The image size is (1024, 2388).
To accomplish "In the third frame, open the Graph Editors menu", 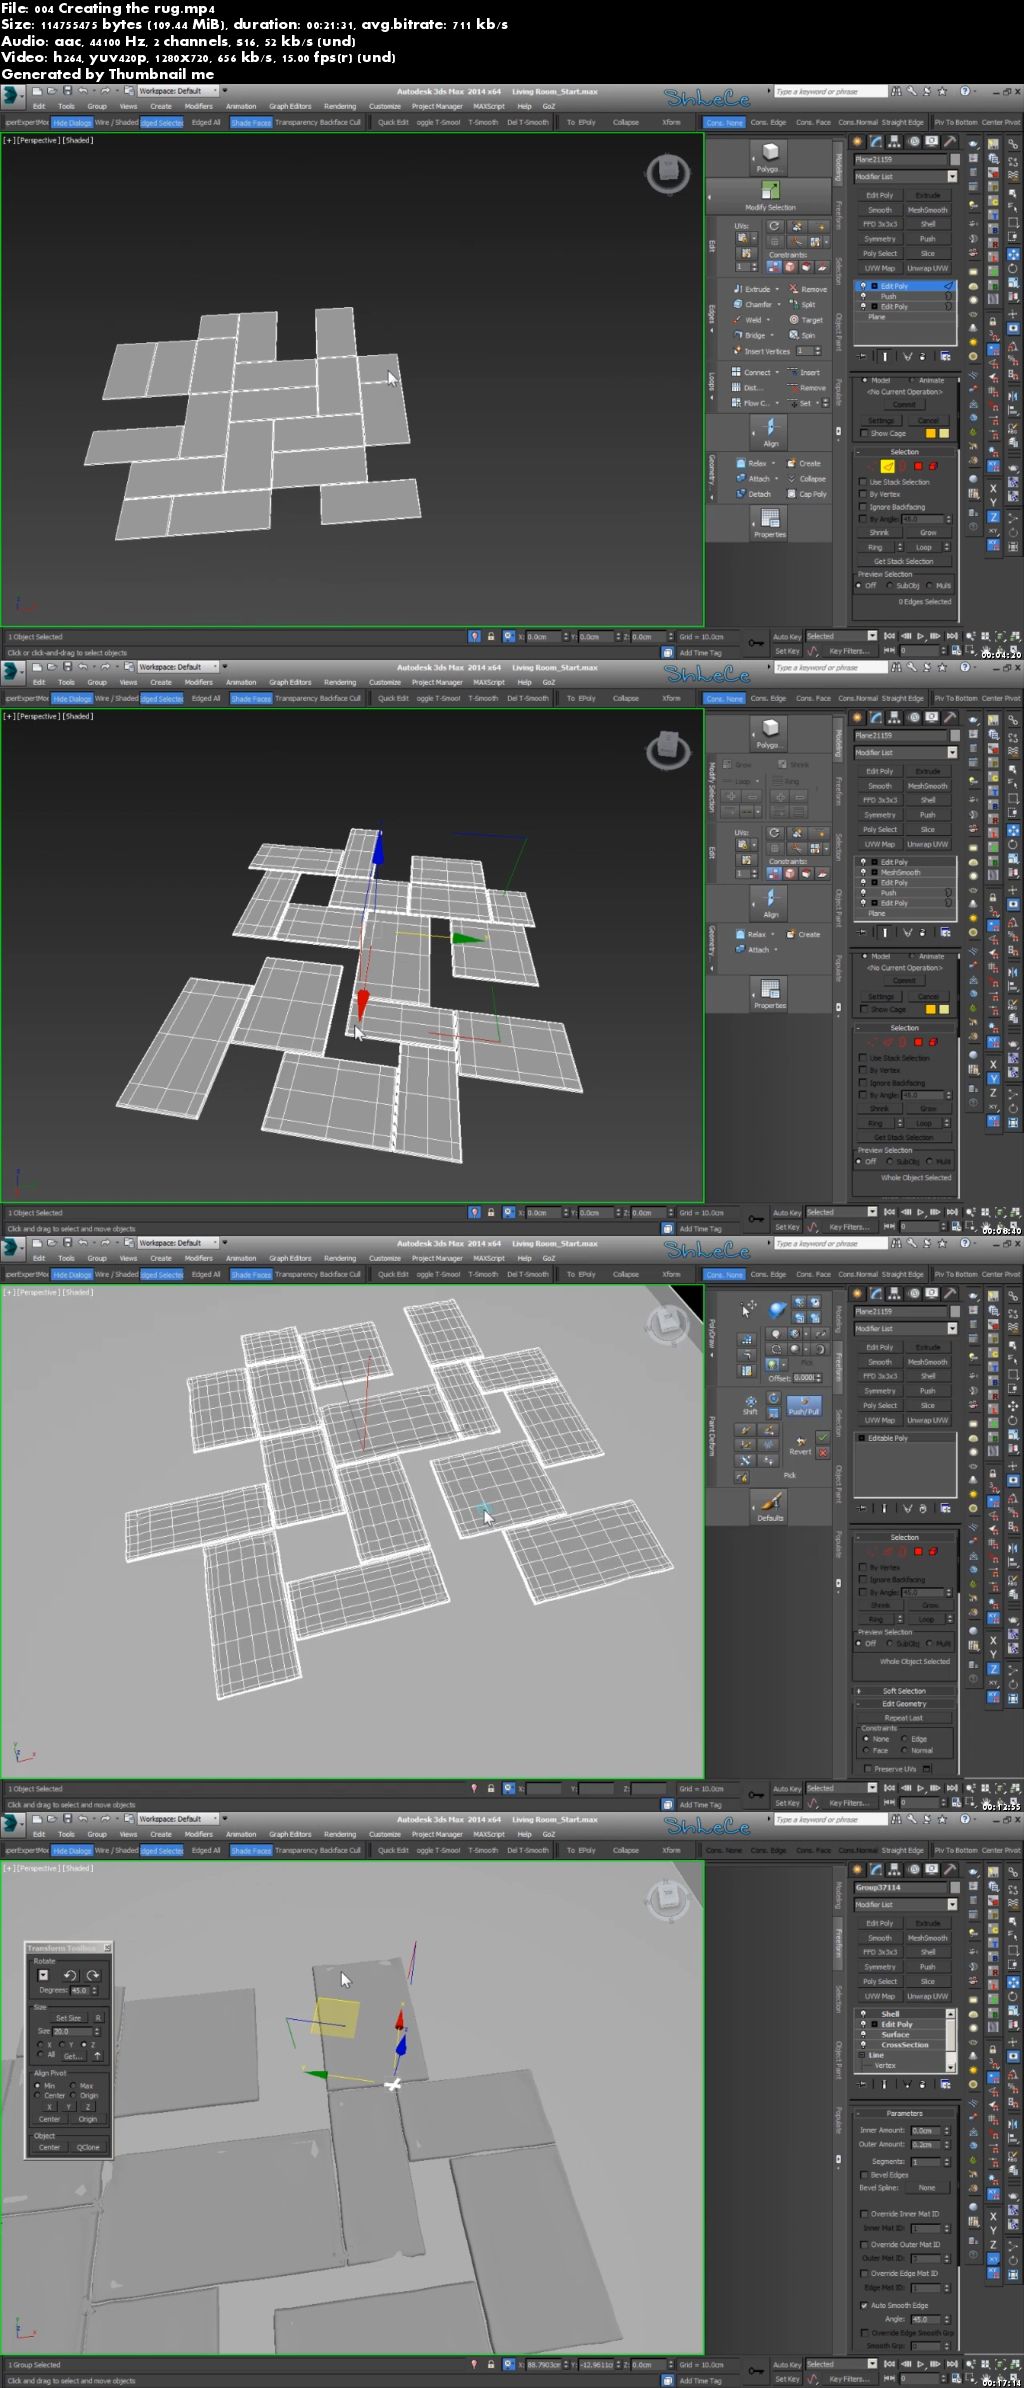I will [290, 1258].
